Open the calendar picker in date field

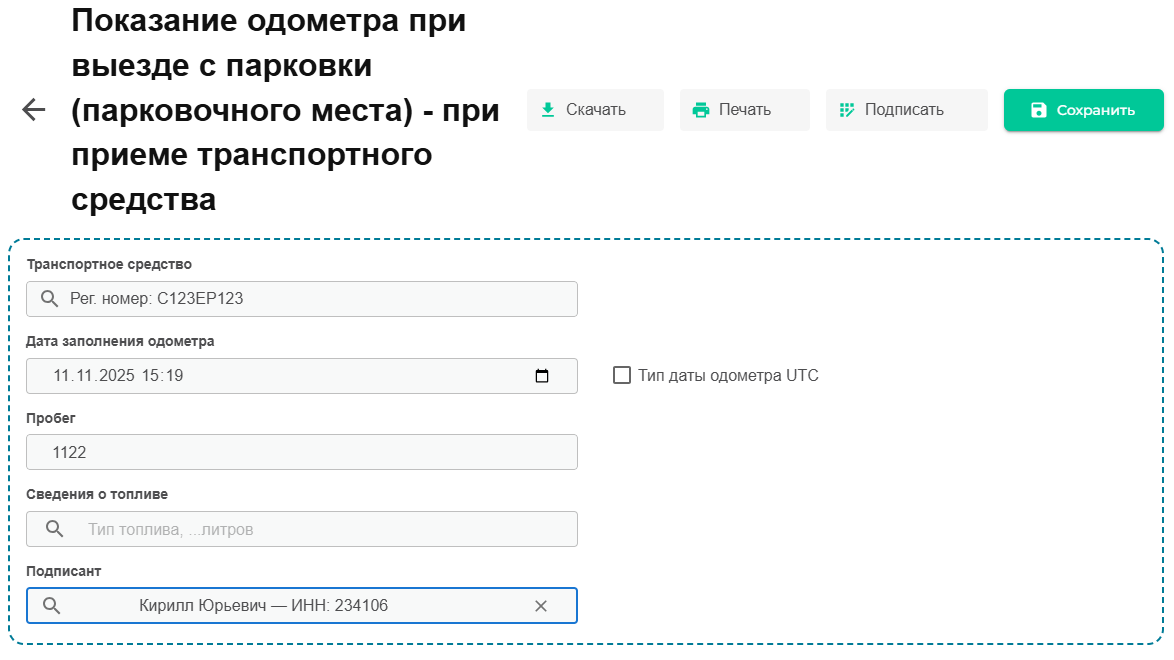tap(542, 376)
